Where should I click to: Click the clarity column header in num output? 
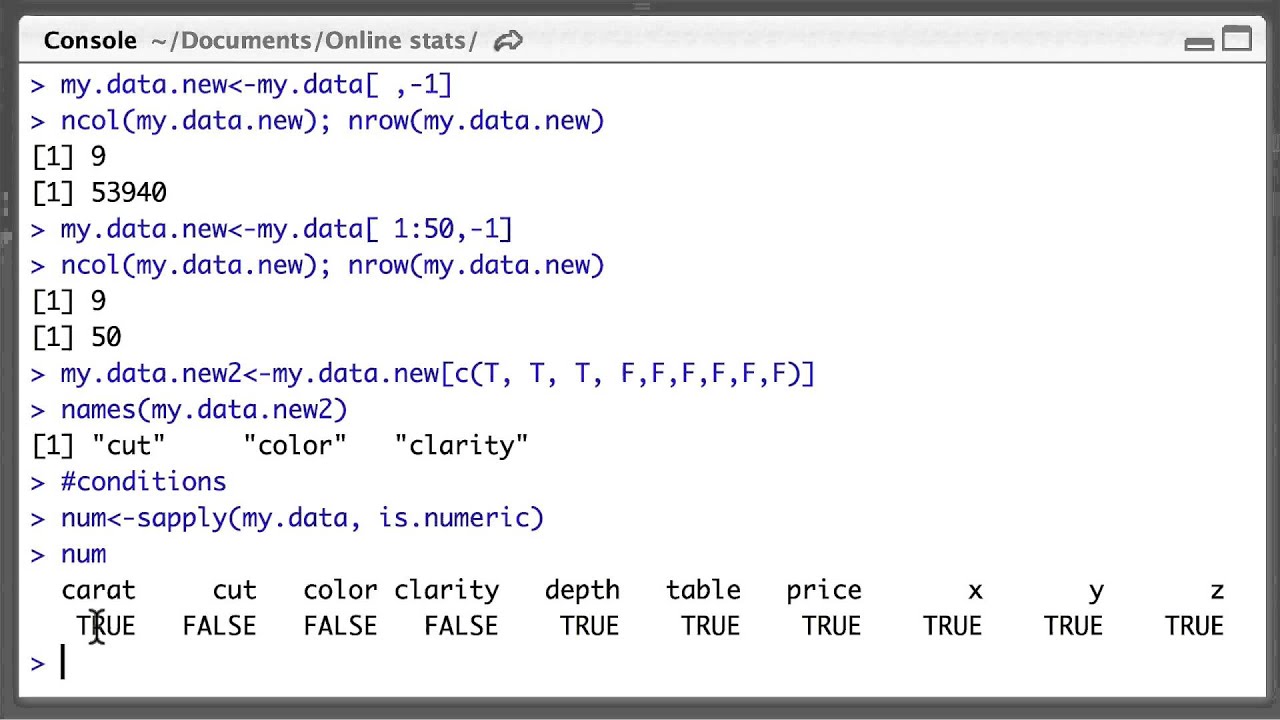(446, 591)
